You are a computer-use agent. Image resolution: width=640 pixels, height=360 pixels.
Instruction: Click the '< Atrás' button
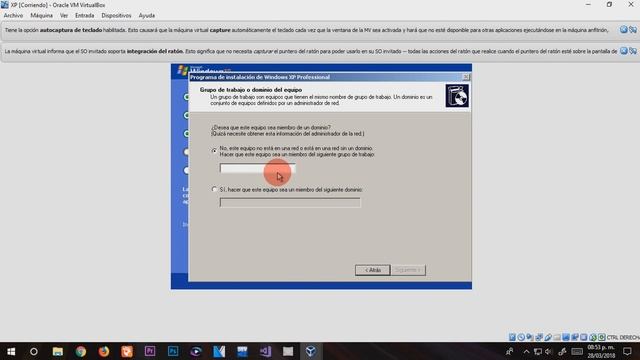coord(372,270)
